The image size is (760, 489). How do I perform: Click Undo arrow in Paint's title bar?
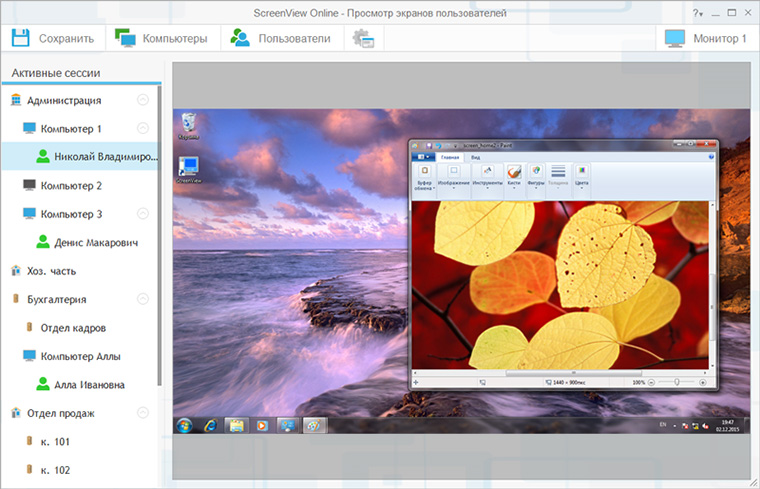click(438, 145)
